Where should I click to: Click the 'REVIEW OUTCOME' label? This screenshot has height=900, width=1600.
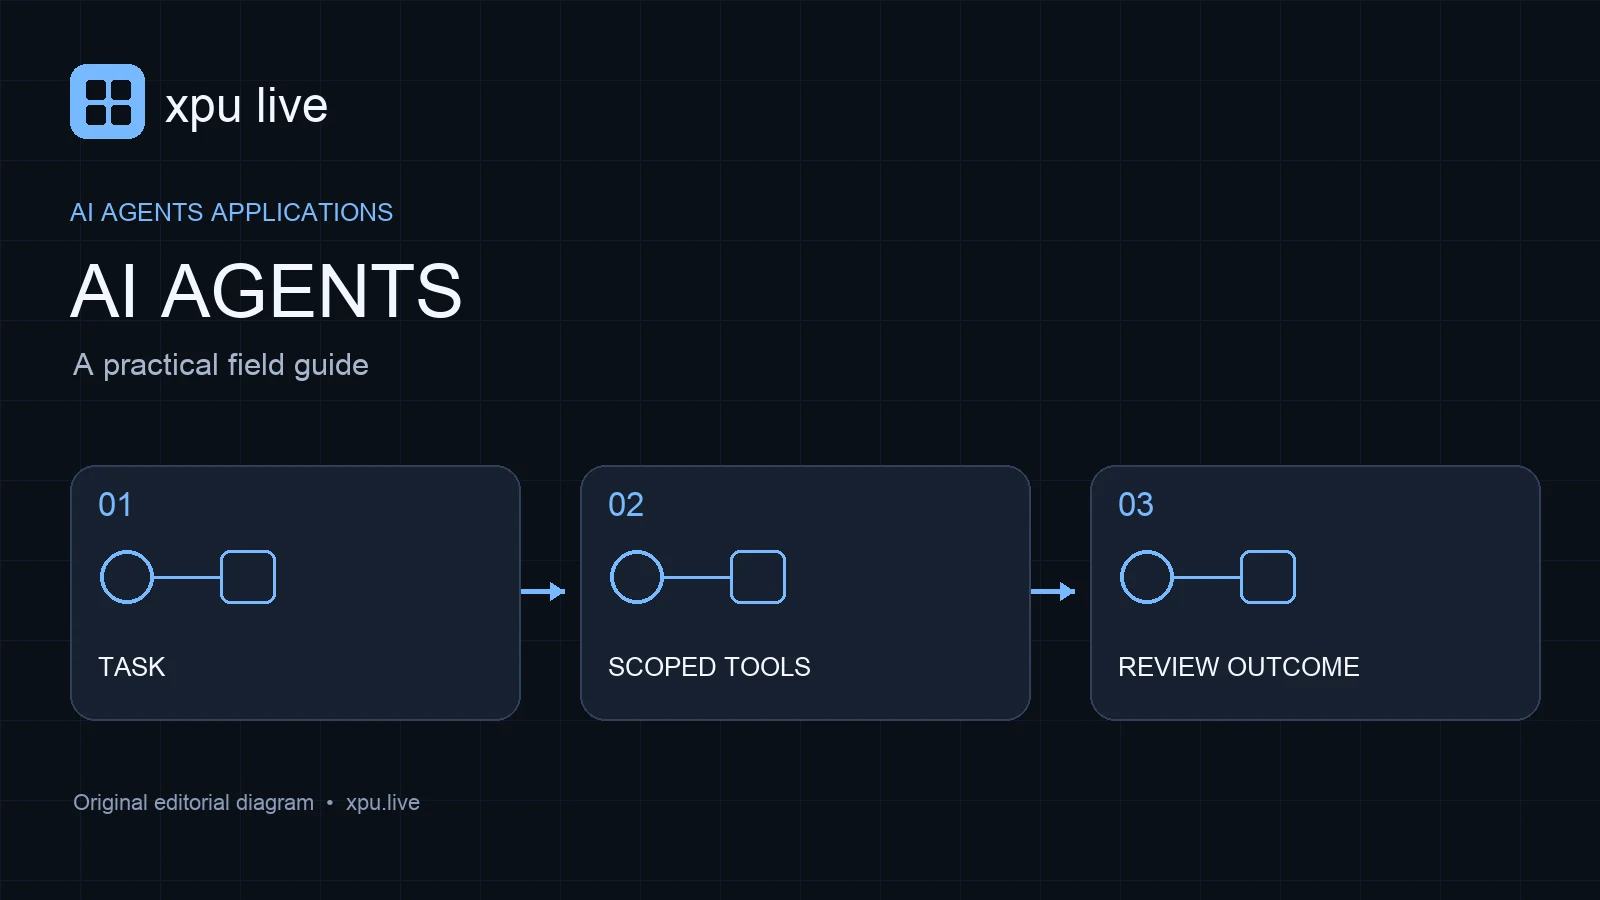1239,667
